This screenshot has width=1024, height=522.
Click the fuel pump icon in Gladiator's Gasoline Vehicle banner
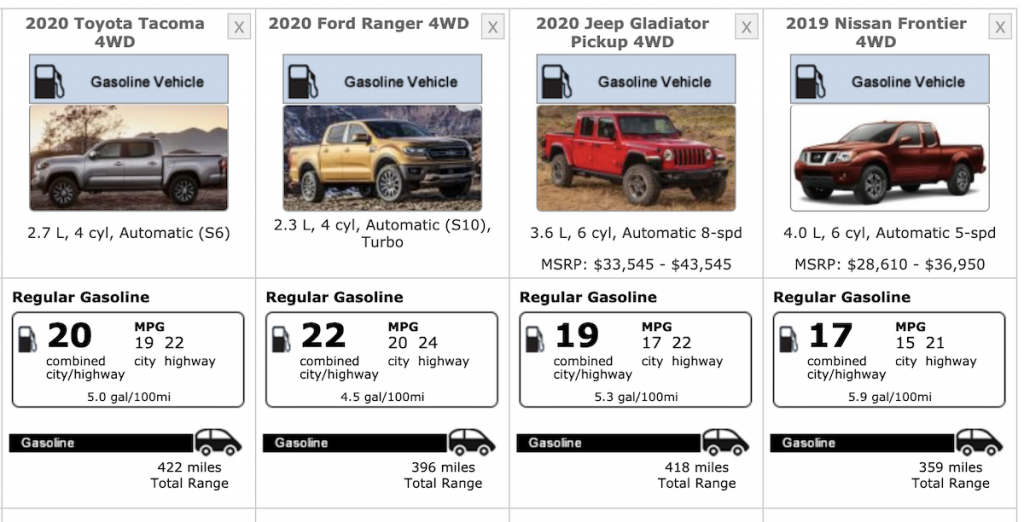[556, 82]
